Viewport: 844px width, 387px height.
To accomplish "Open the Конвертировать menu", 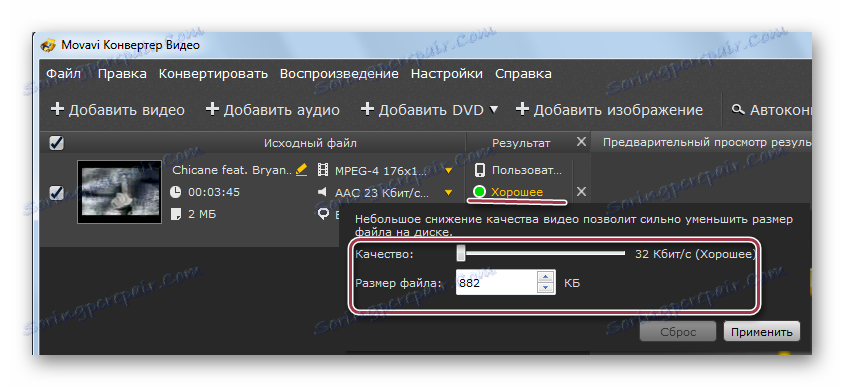I will (213, 73).
